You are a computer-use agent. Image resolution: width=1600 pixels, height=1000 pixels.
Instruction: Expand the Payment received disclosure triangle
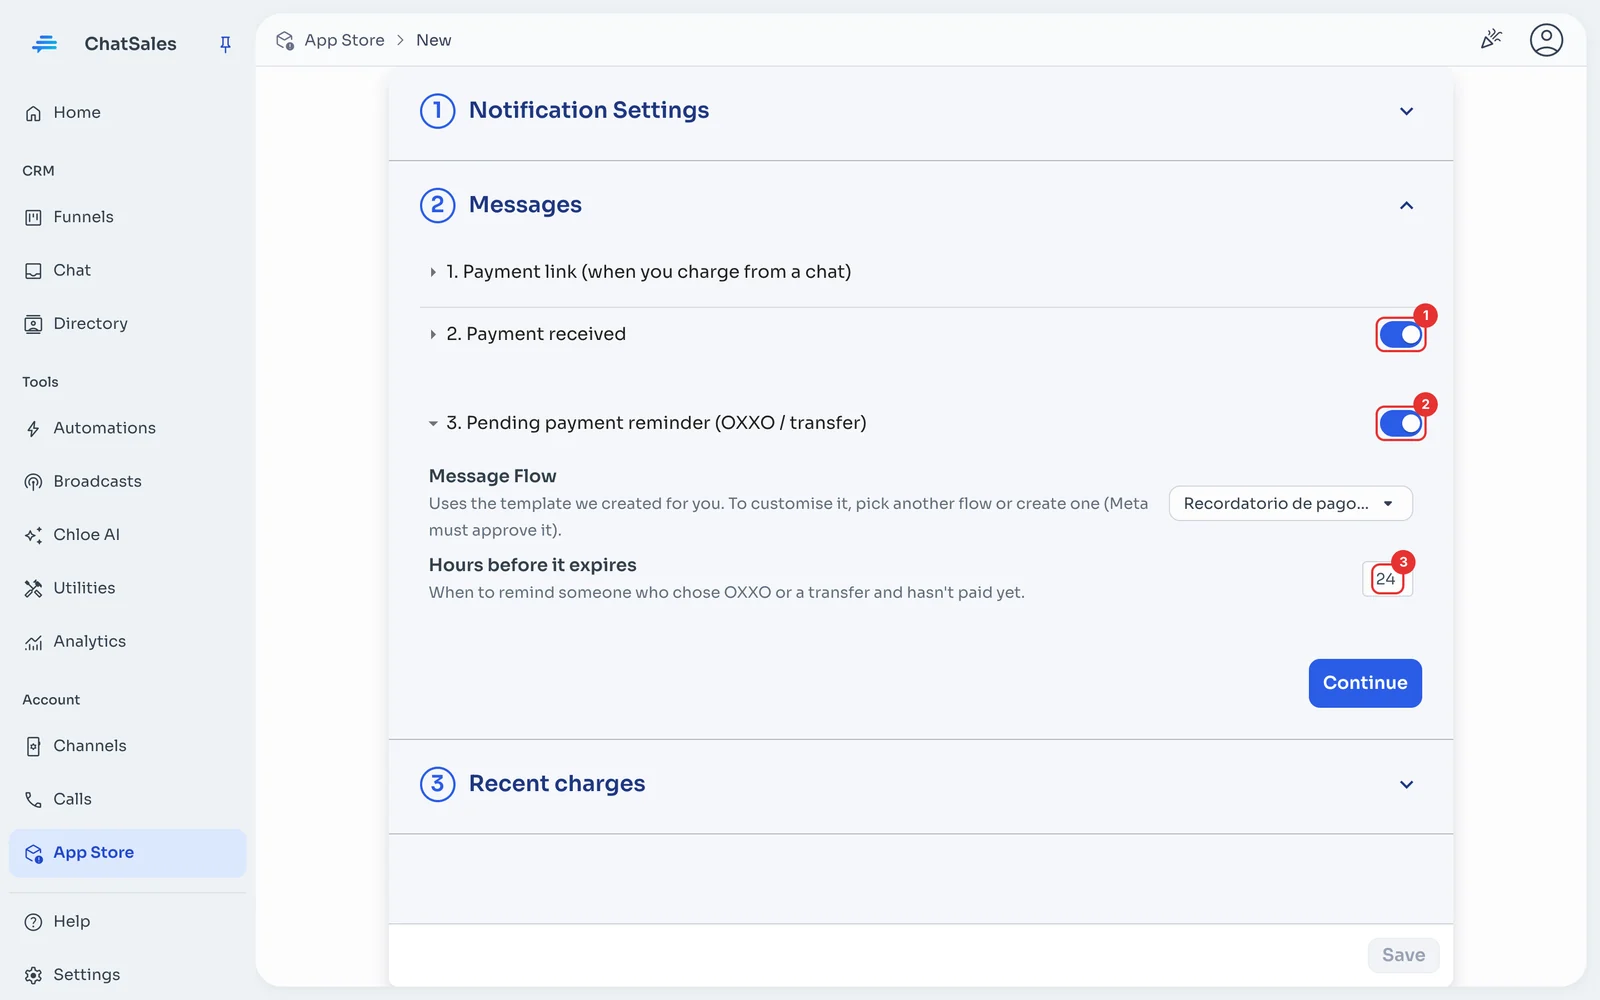(433, 334)
